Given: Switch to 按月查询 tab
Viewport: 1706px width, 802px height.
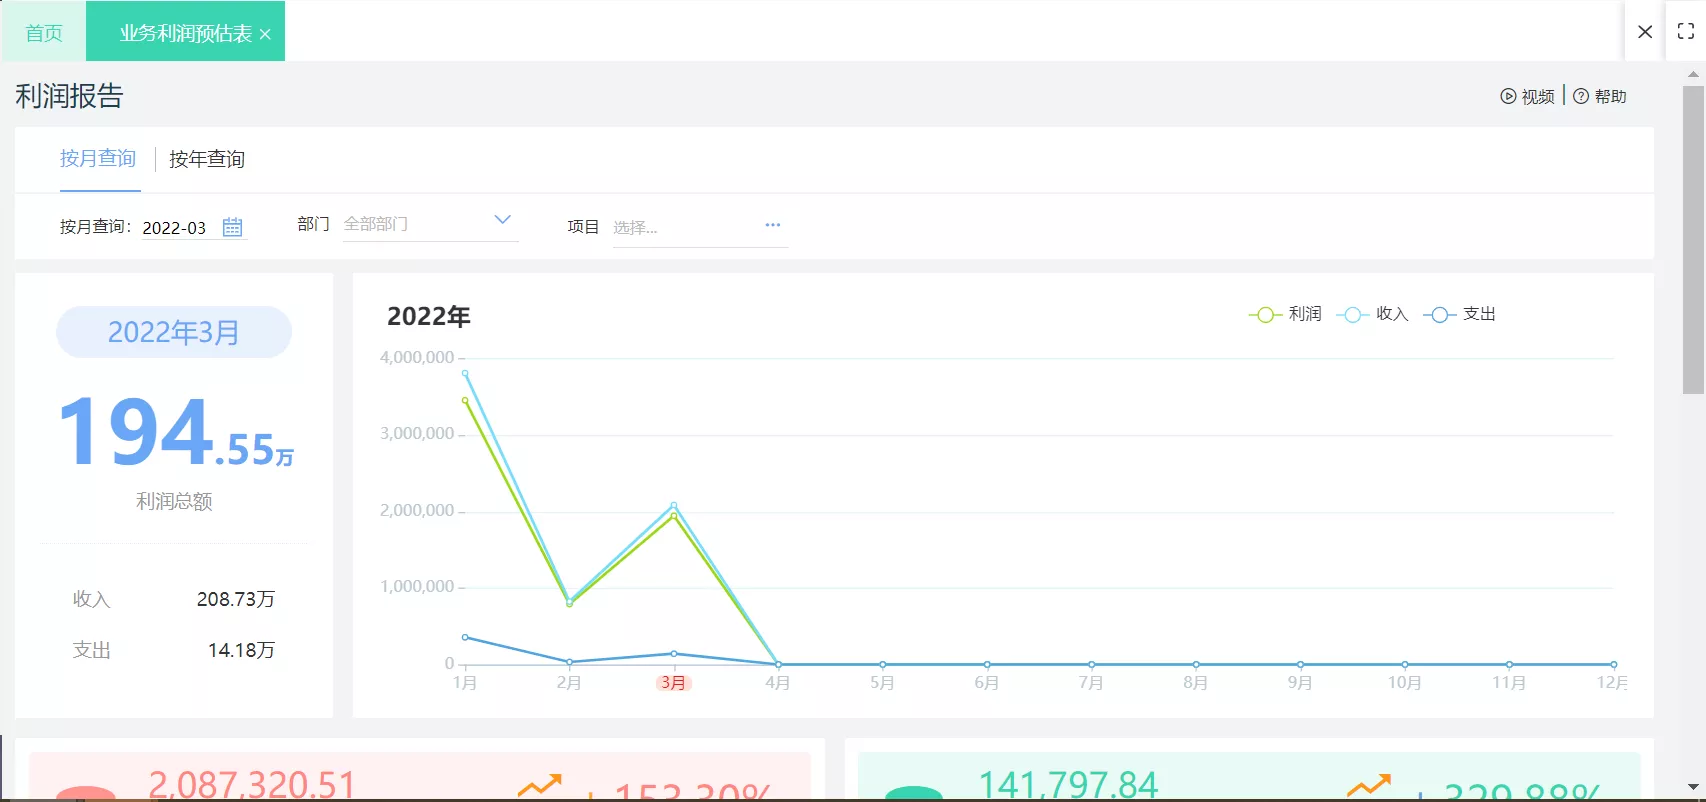Looking at the screenshot, I should (x=98, y=158).
